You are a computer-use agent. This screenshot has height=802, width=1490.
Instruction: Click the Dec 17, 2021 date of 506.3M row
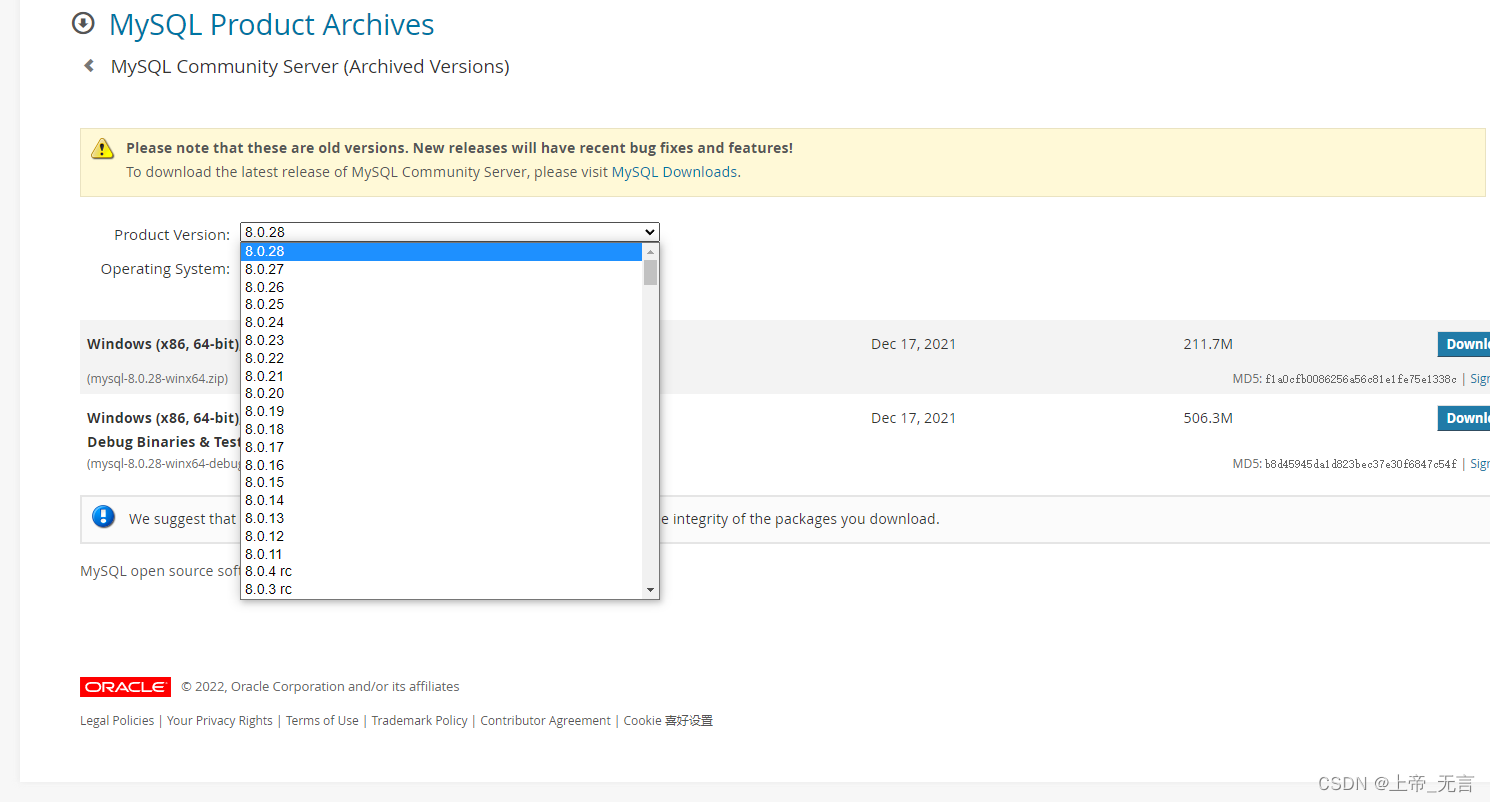pos(913,418)
